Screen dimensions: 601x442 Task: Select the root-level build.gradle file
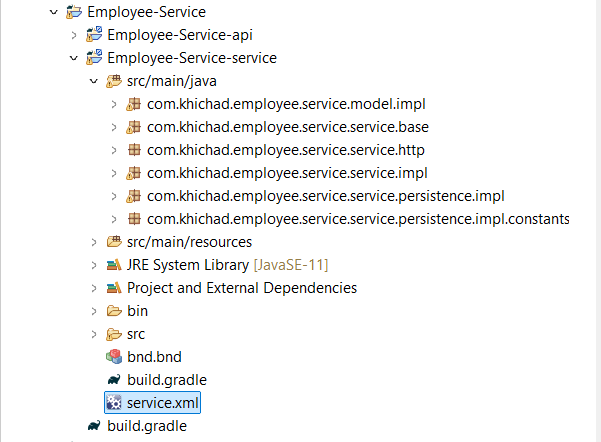147,426
